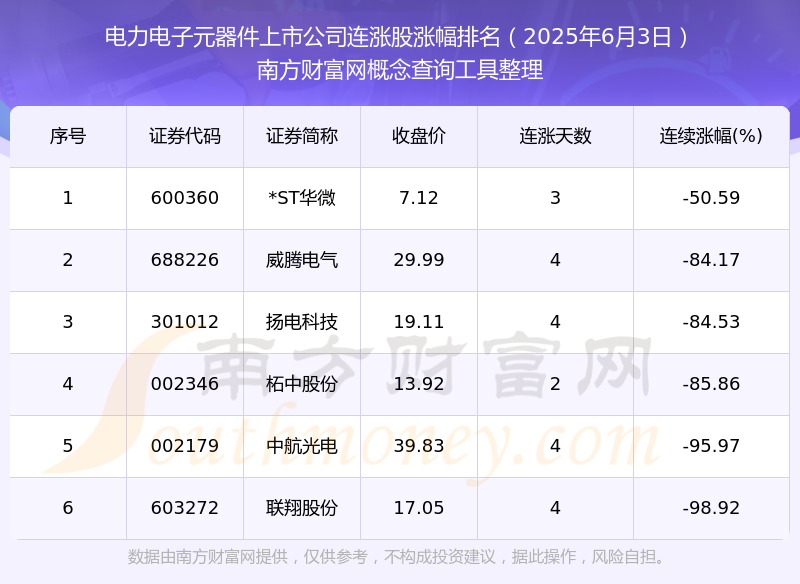Click the value -84.53
Screen dimensions: 800x584
tap(711, 322)
